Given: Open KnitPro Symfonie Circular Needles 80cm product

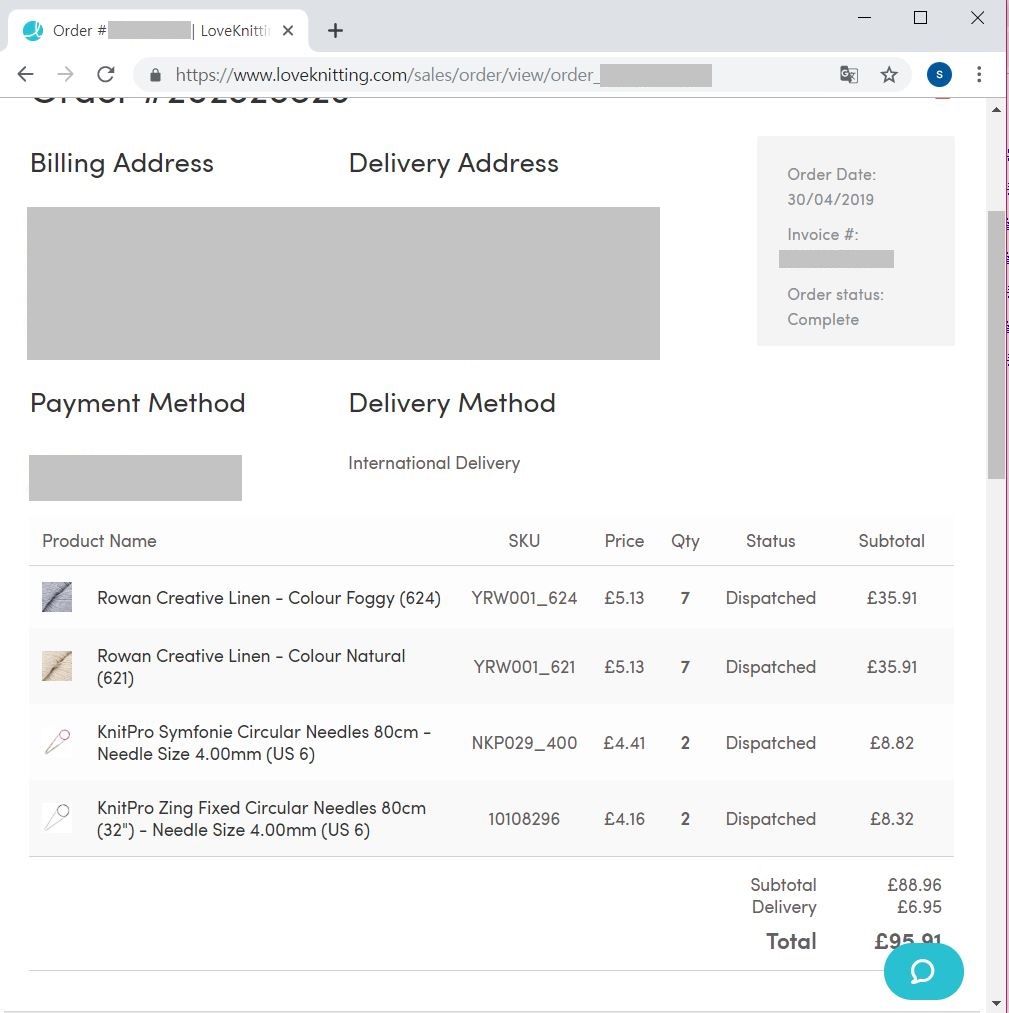Looking at the screenshot, I should pyautogui.click(x=264, y=743).
